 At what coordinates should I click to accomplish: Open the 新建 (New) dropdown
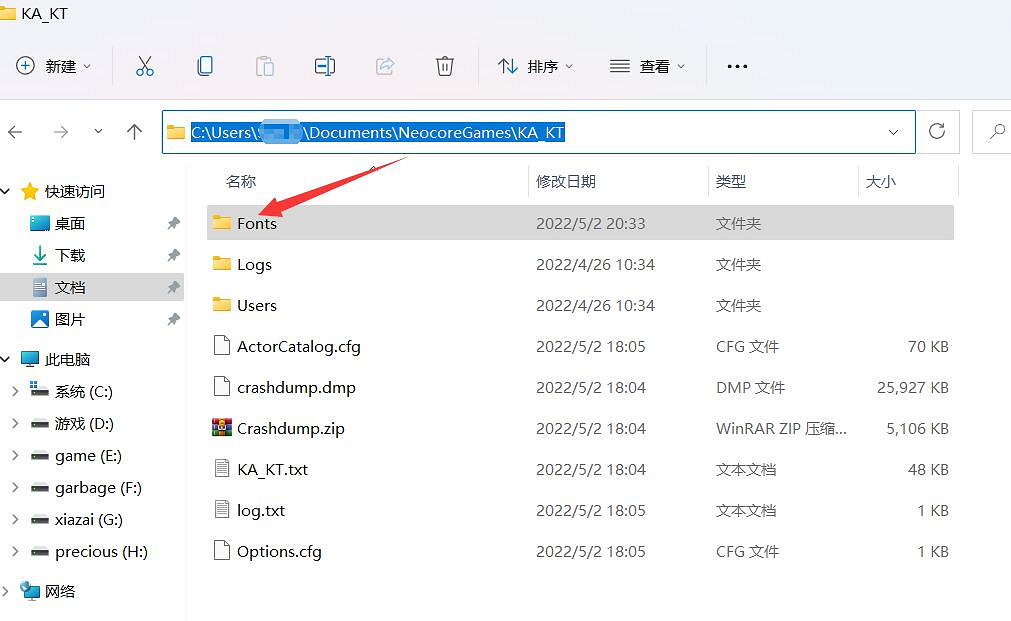(54, 66)
